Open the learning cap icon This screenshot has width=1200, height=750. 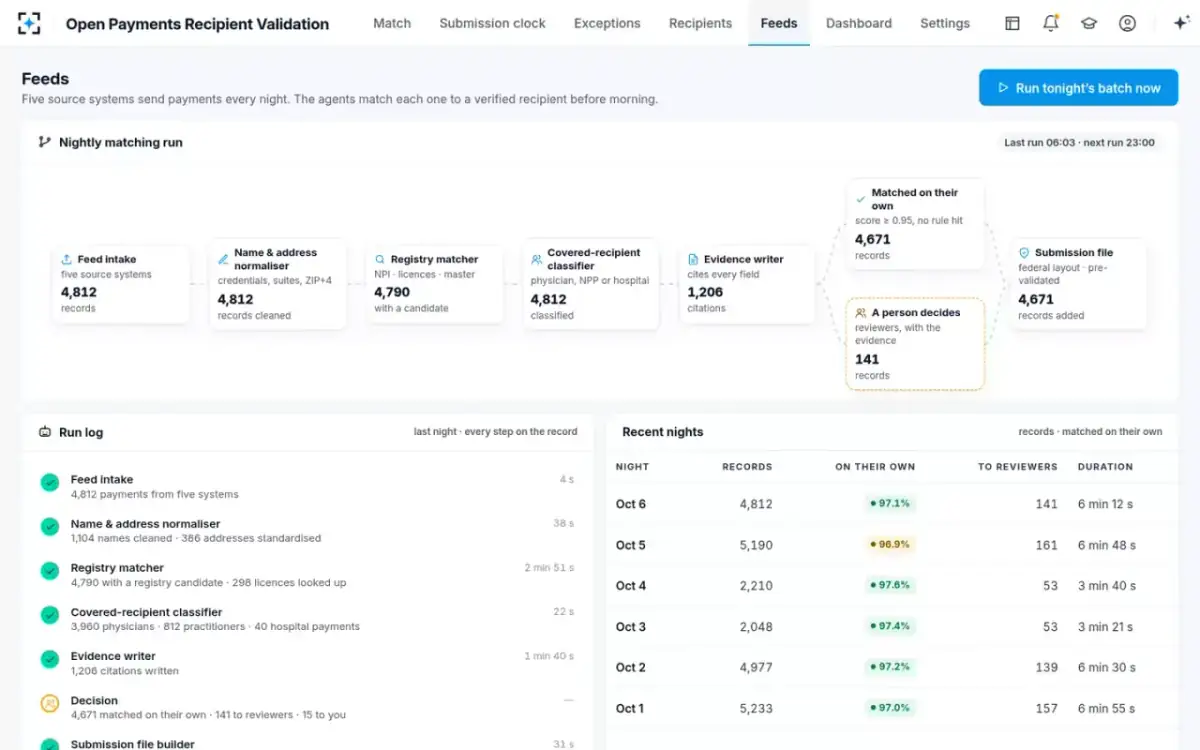pyautogui.click(x=1089, y=23)
